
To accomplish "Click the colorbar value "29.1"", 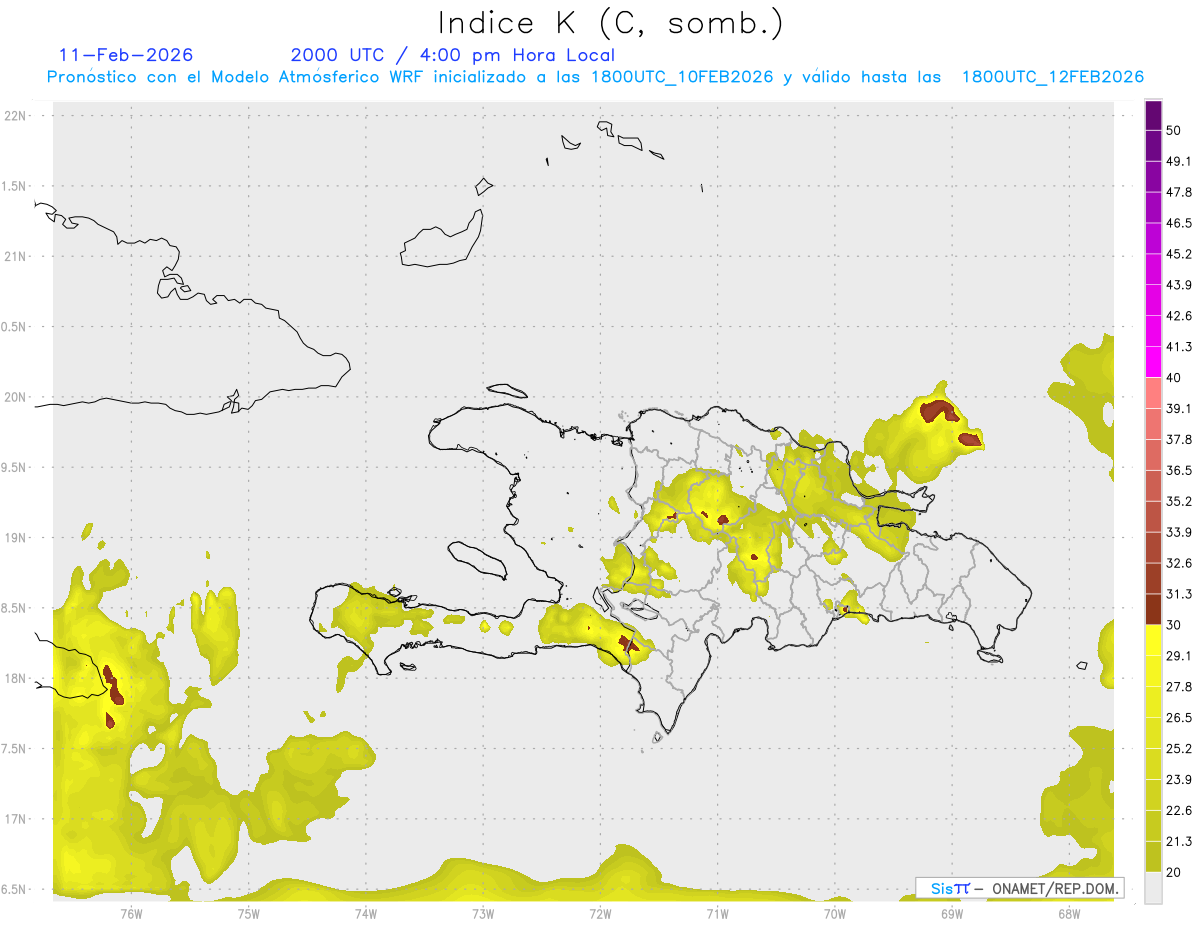I will 1179,655.
